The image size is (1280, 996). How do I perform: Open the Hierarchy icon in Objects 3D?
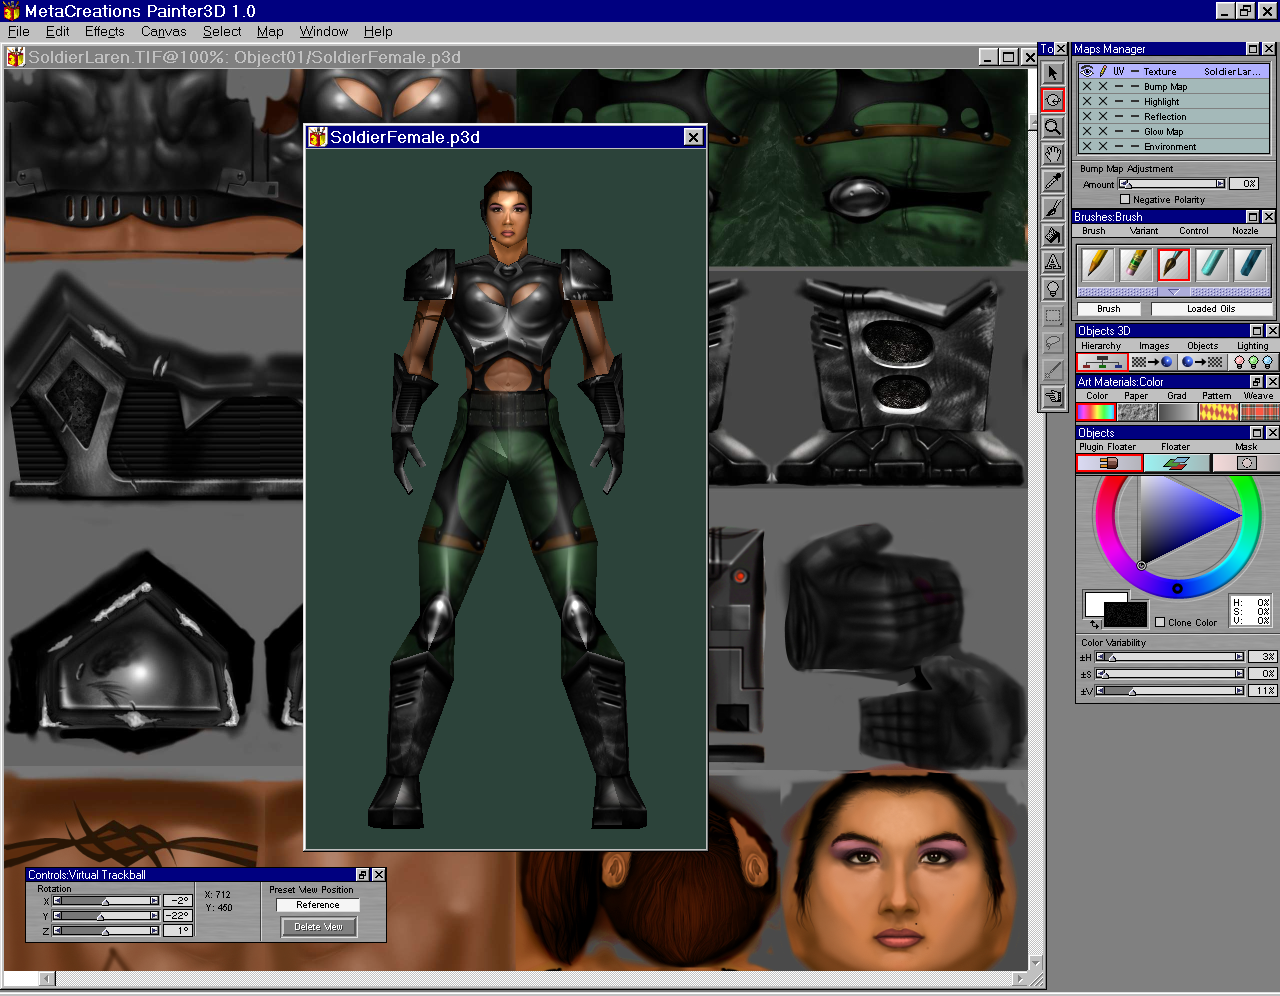click(1102, 362)
